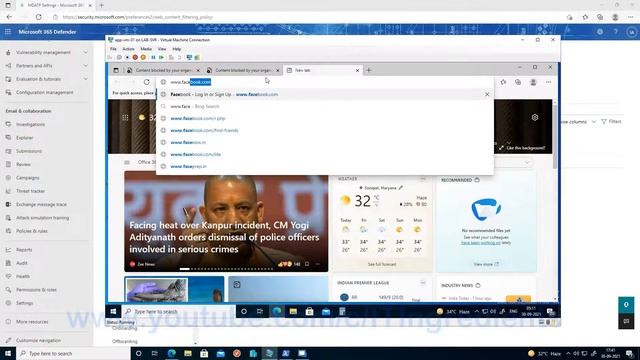This screenshot has height=360, width=640.
Task: Click the Pause VM toolbar icon
Action: point(153,58)
